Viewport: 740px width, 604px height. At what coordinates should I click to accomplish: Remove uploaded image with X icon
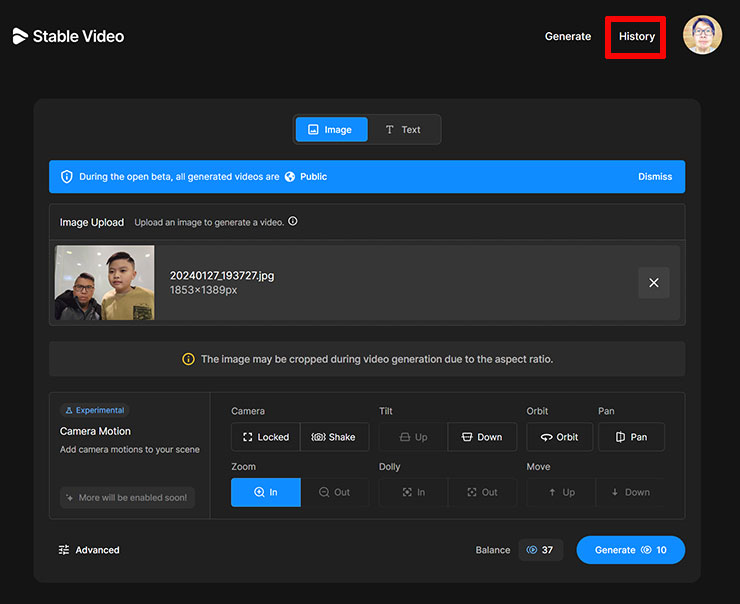click(x=654, y=283)
